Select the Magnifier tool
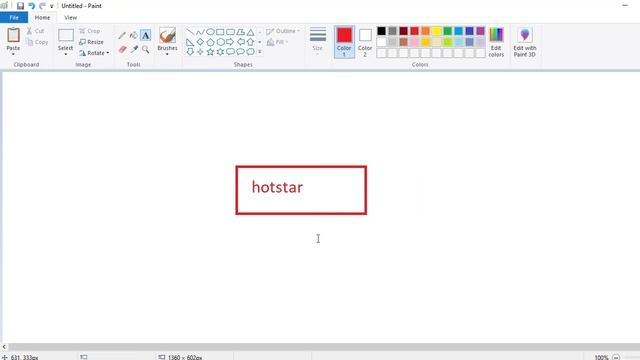This screenshot has width=640, height=360. 146,49
